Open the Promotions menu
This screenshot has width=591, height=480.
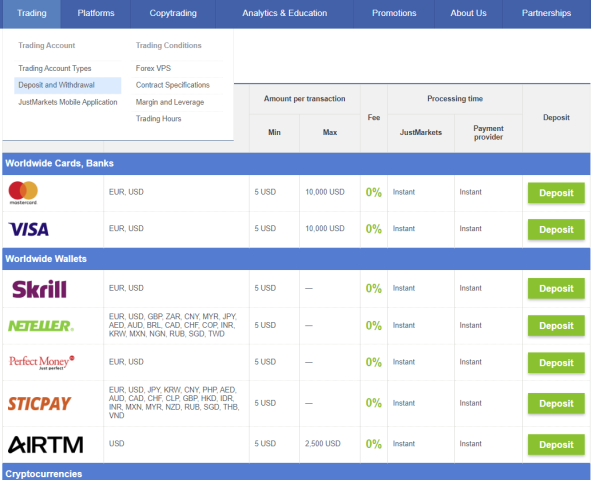[x=394, y=13]
